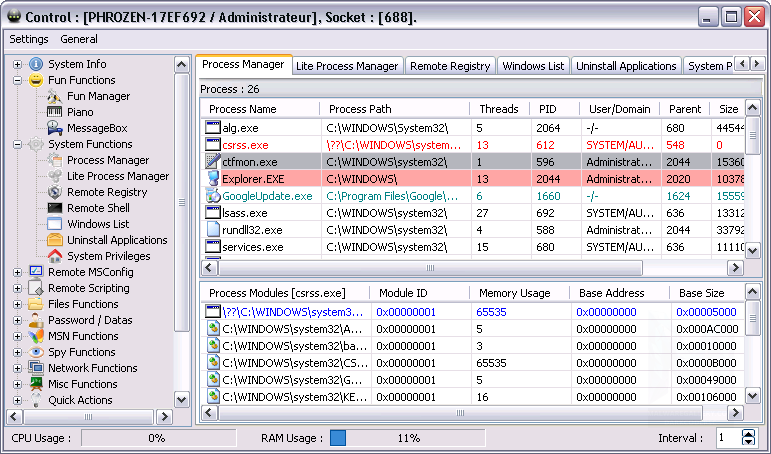The height and width of the screenshot is (454, 771).
Task: Increase the Interval value with up arrow
Action: click(749, 434)
